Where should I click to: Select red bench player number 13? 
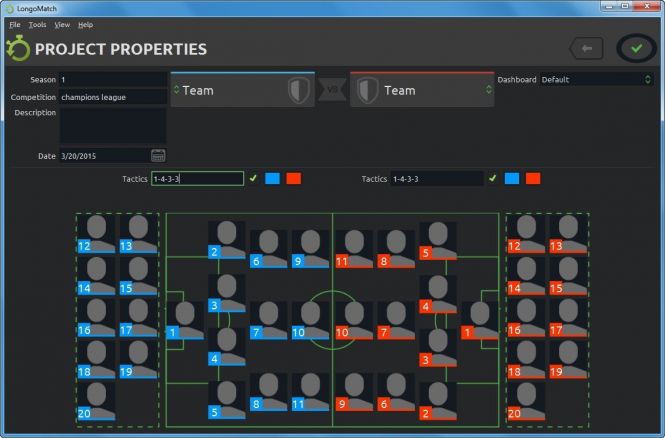pos(568,234)
